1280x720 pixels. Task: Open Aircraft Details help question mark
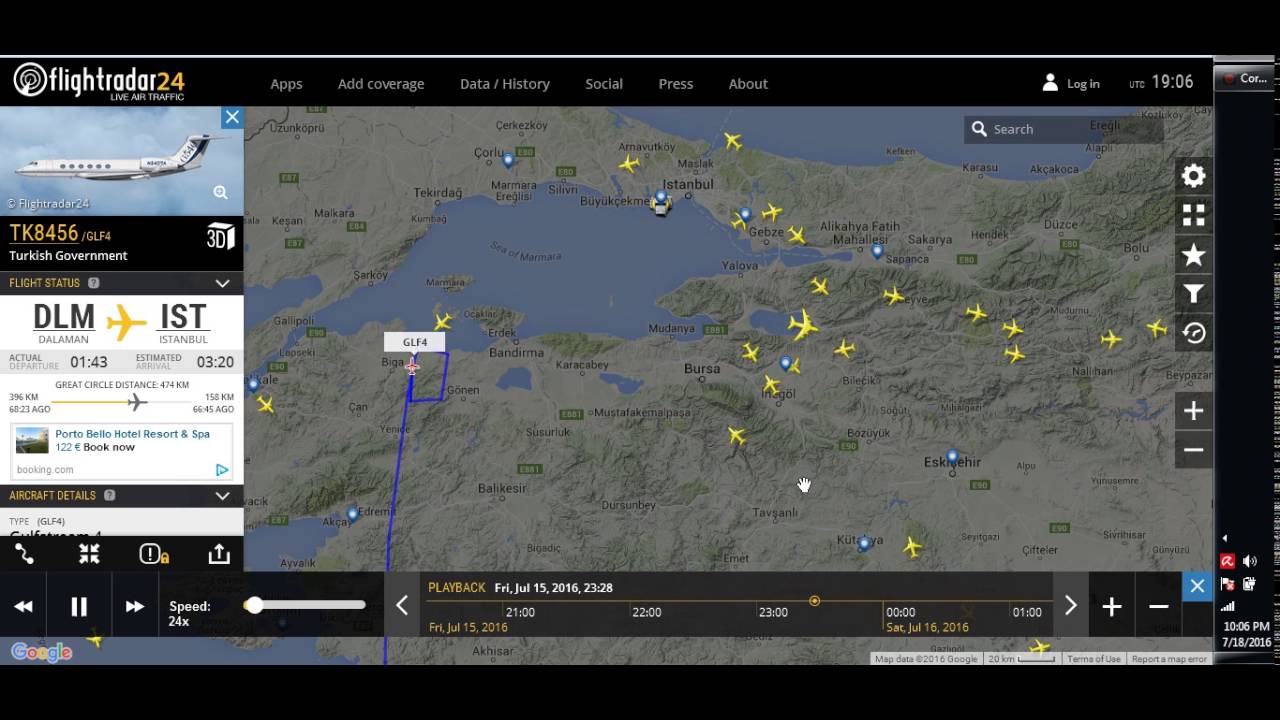click(x=110, y=495)
